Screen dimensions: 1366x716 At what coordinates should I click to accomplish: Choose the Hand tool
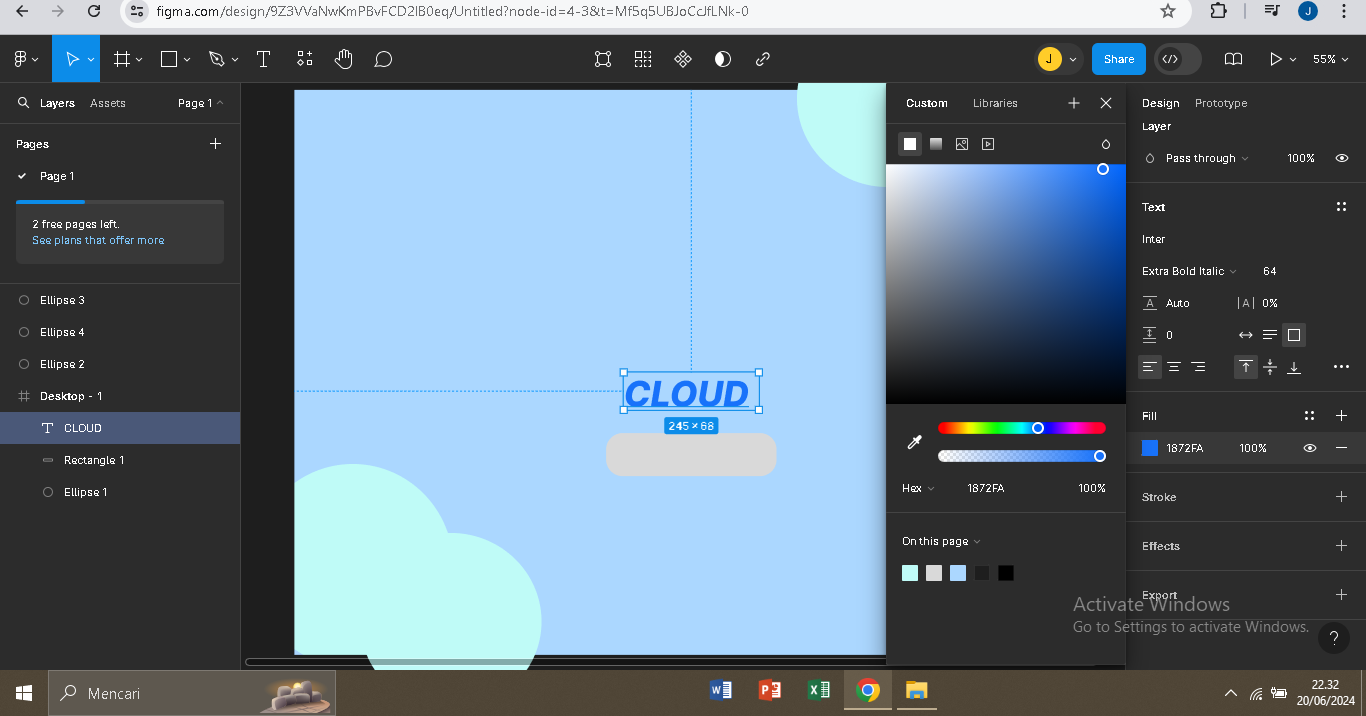click(343, 60)
